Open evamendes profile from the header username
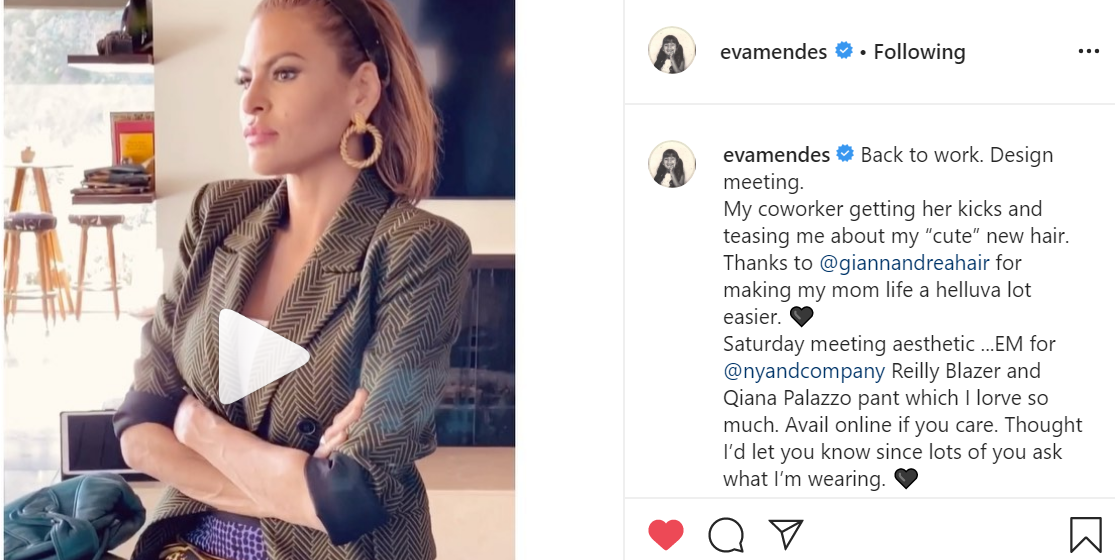 click(773, 52)
